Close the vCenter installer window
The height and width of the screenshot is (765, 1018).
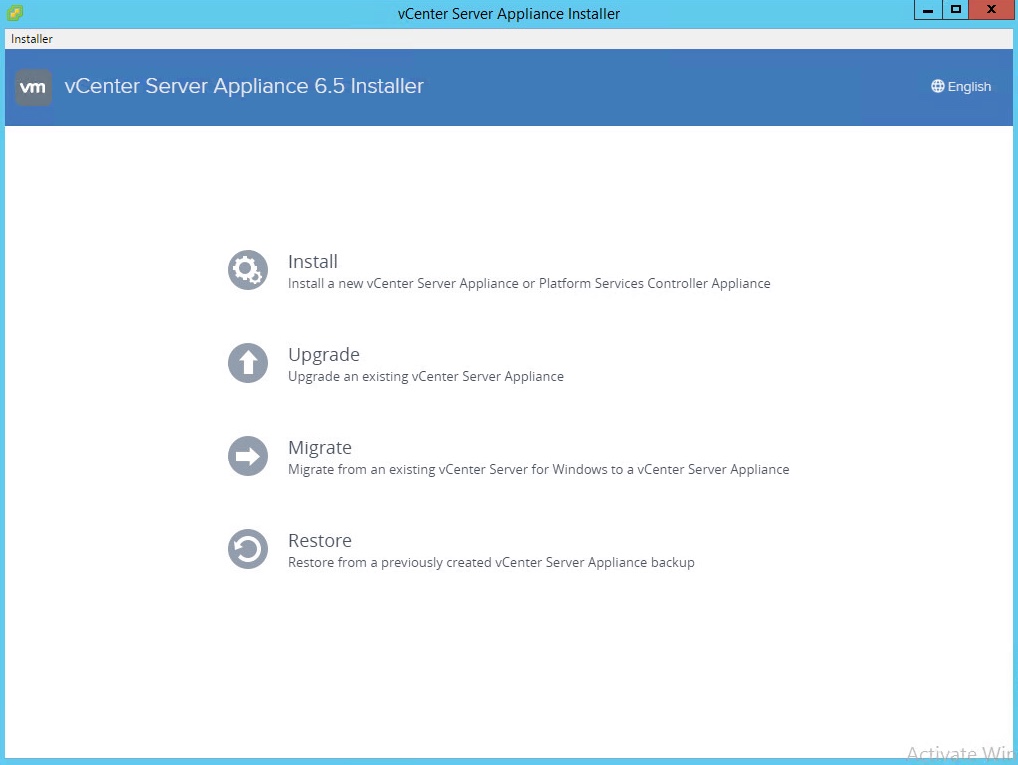point(990,10)
